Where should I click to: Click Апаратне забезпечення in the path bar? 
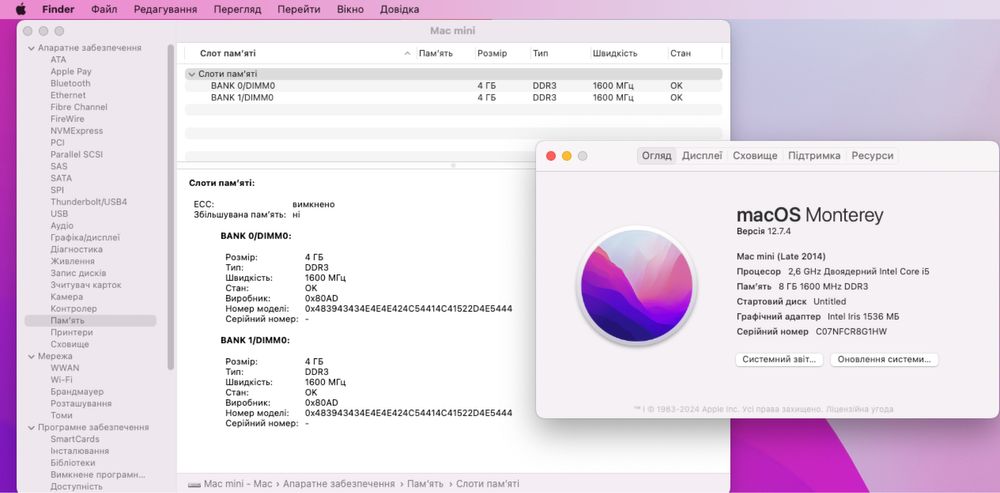(x=339, y=484)
